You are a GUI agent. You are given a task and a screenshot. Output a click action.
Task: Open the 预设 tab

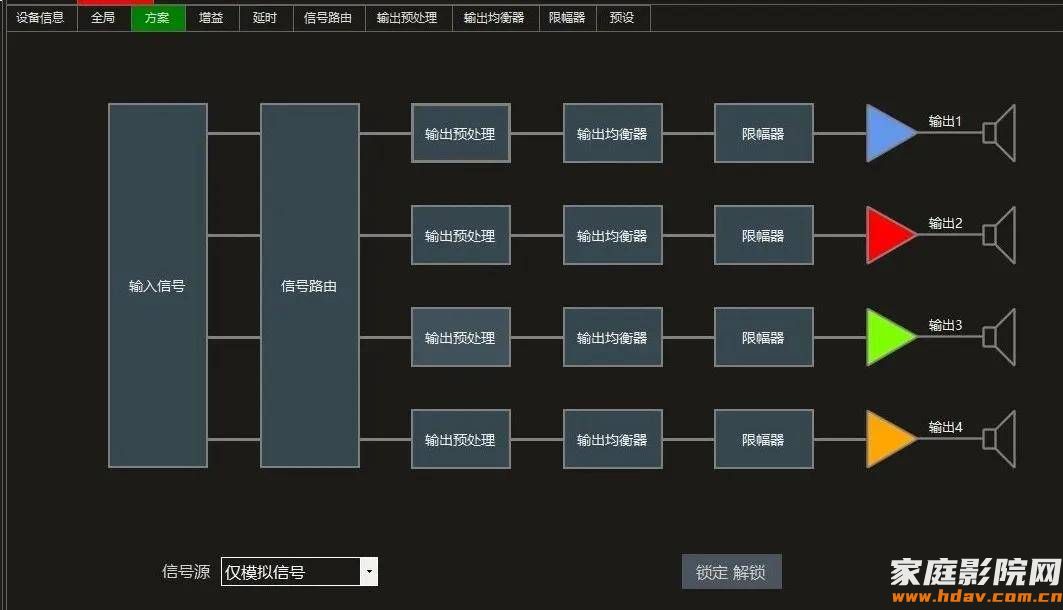(621, 17)
